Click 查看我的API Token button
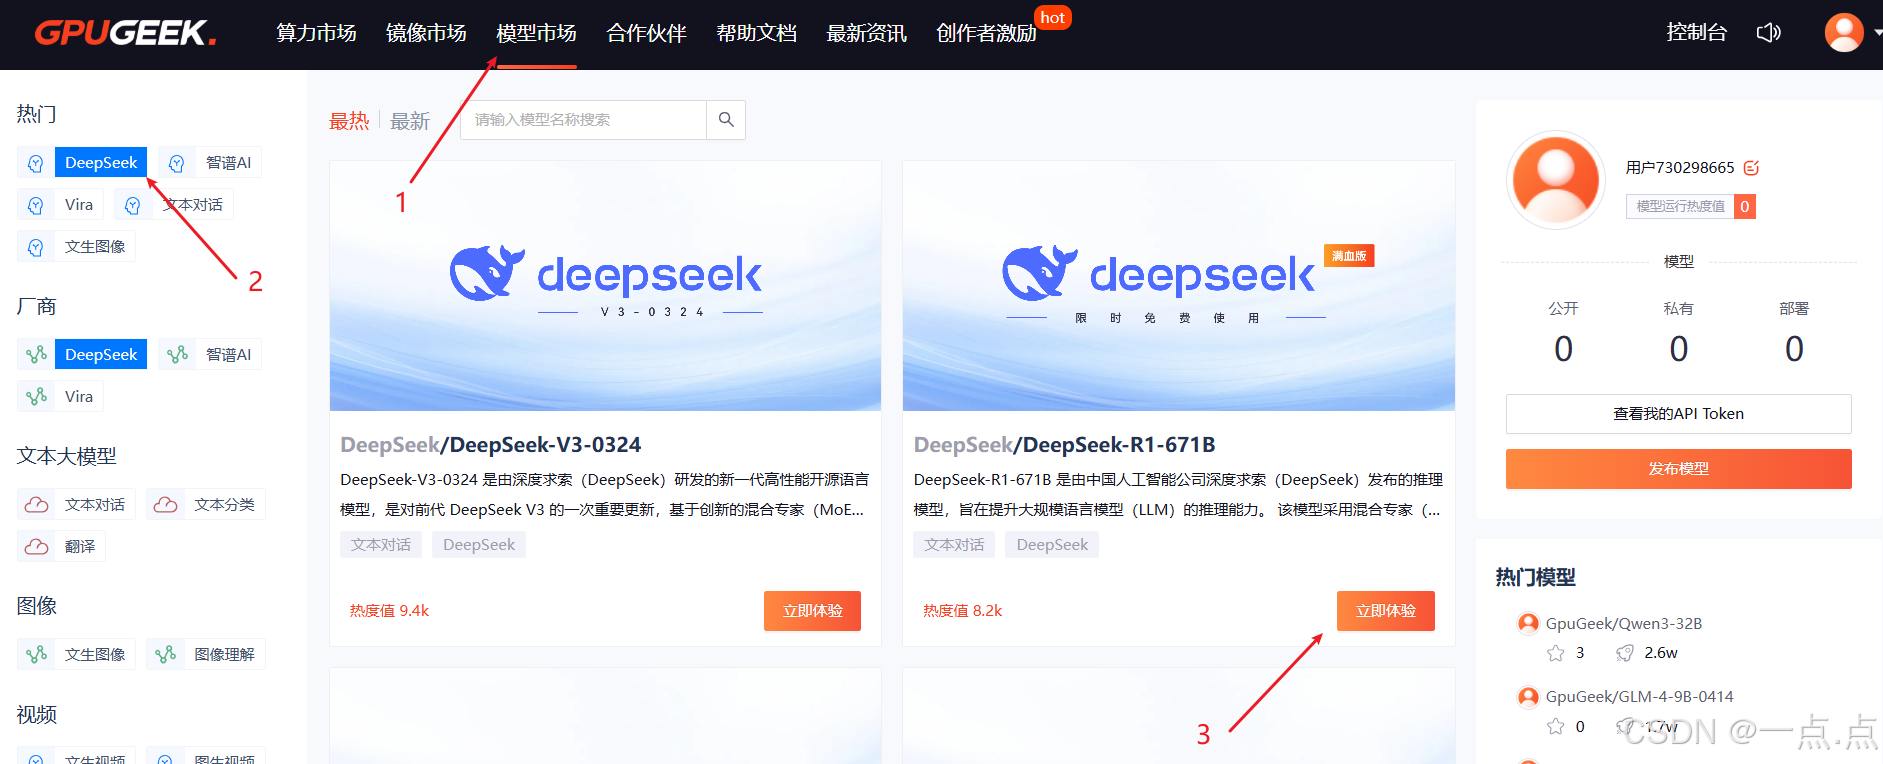1883x764 pixels. coord(1678,414)
